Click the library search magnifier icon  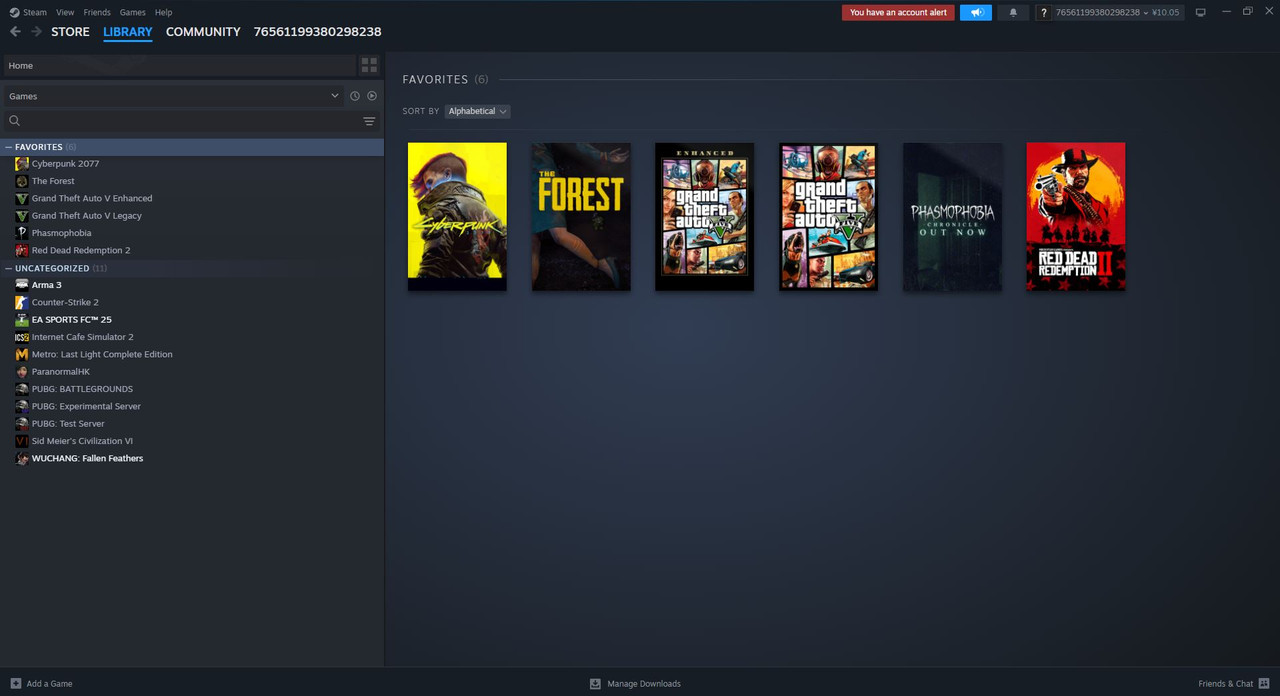click(x=14, y=121)
